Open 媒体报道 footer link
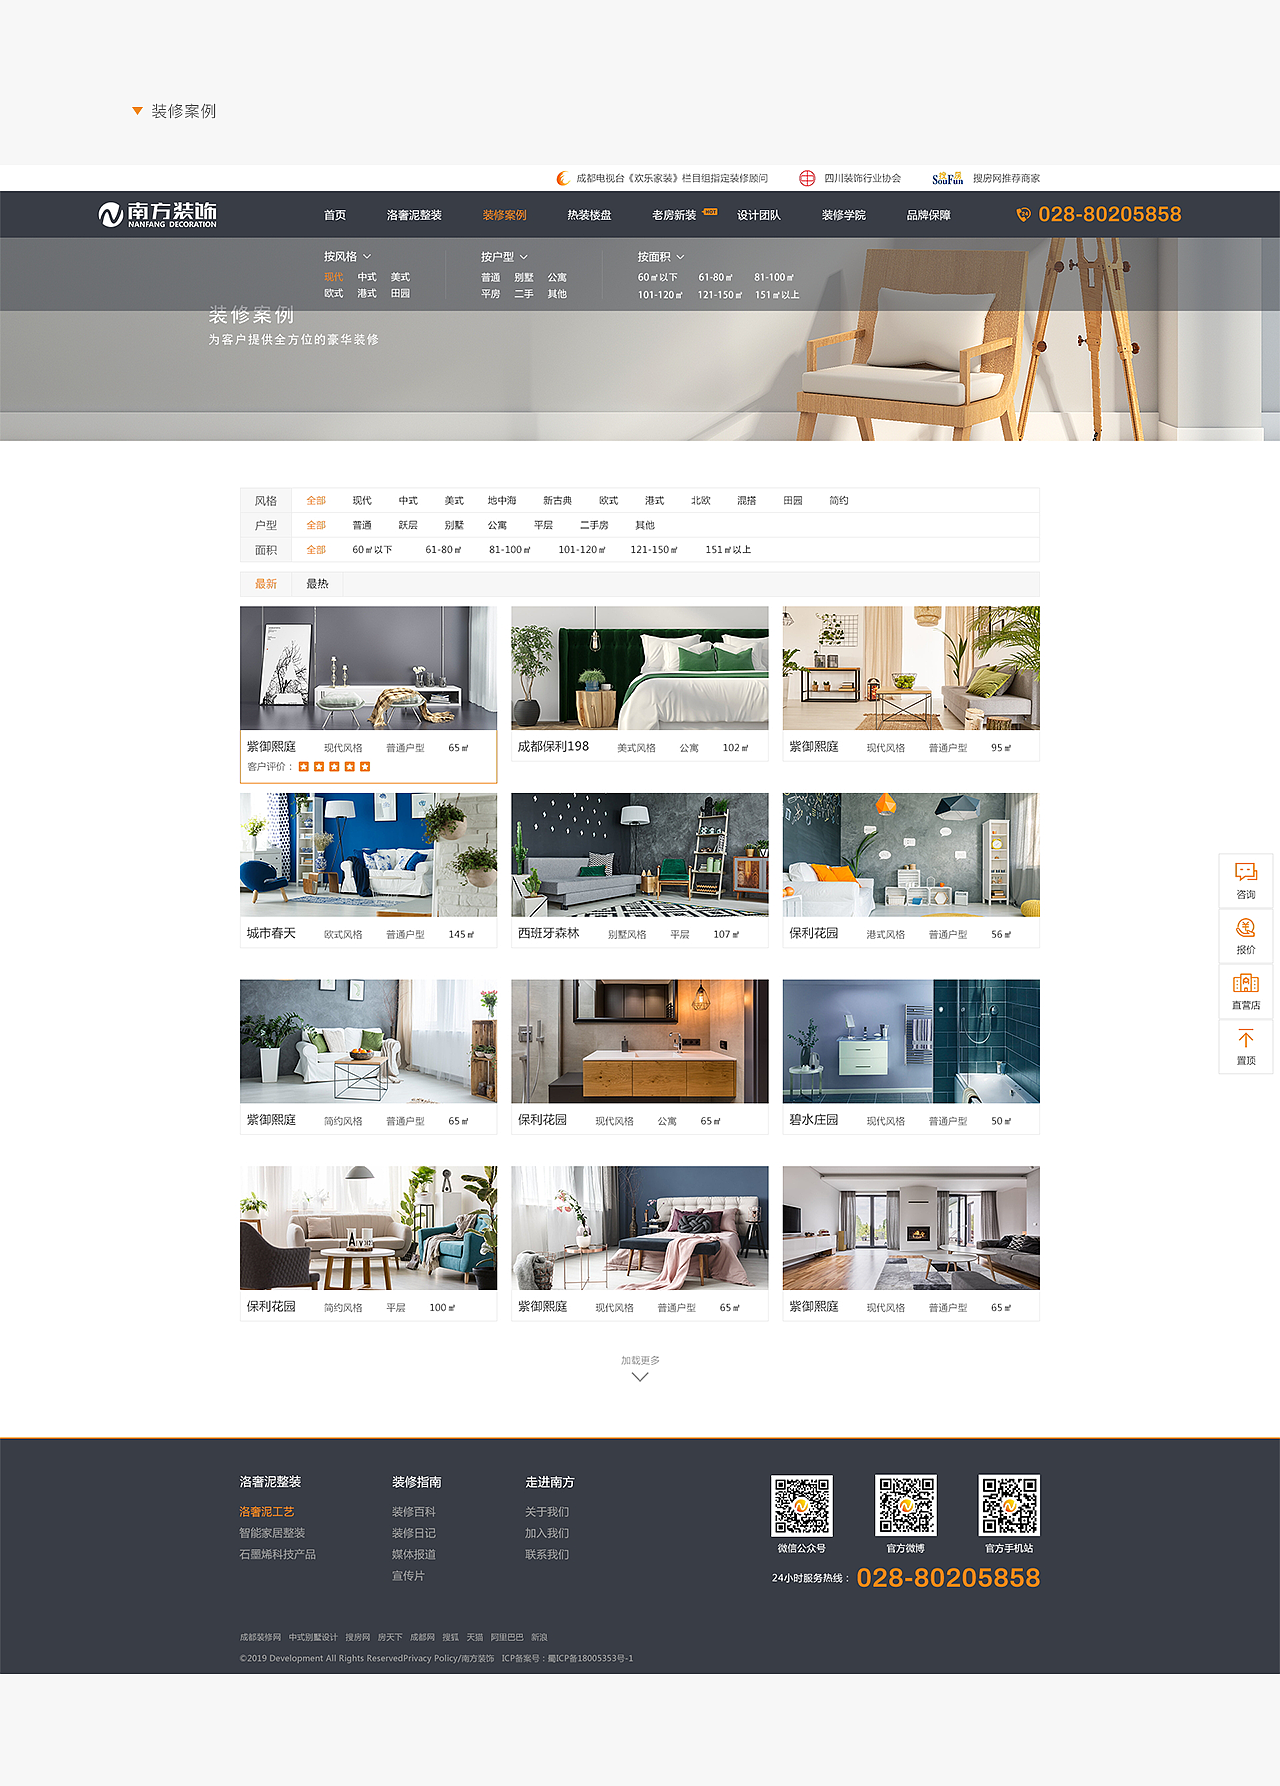 (414, 1554)
